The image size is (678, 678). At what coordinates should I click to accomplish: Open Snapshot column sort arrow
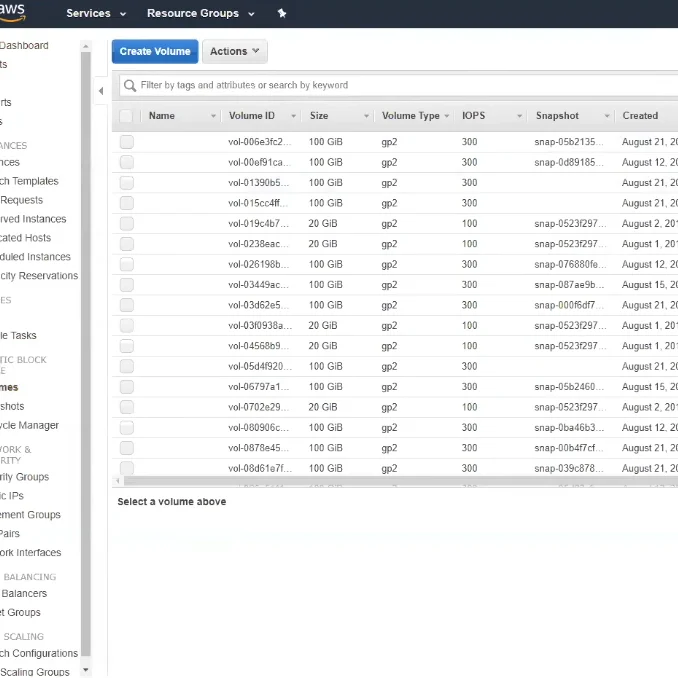click(607, 116)
